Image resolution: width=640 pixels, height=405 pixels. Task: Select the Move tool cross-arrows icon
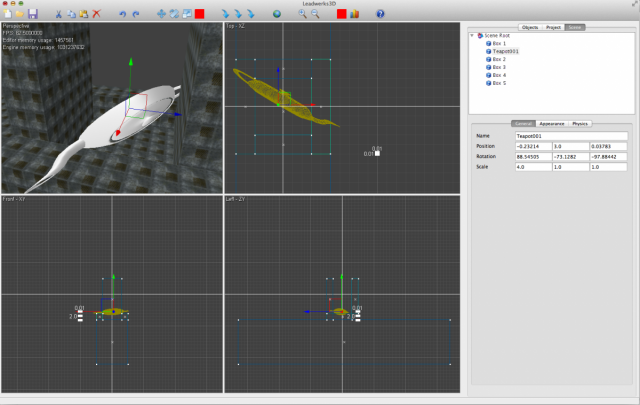click(x=163, y=14)
